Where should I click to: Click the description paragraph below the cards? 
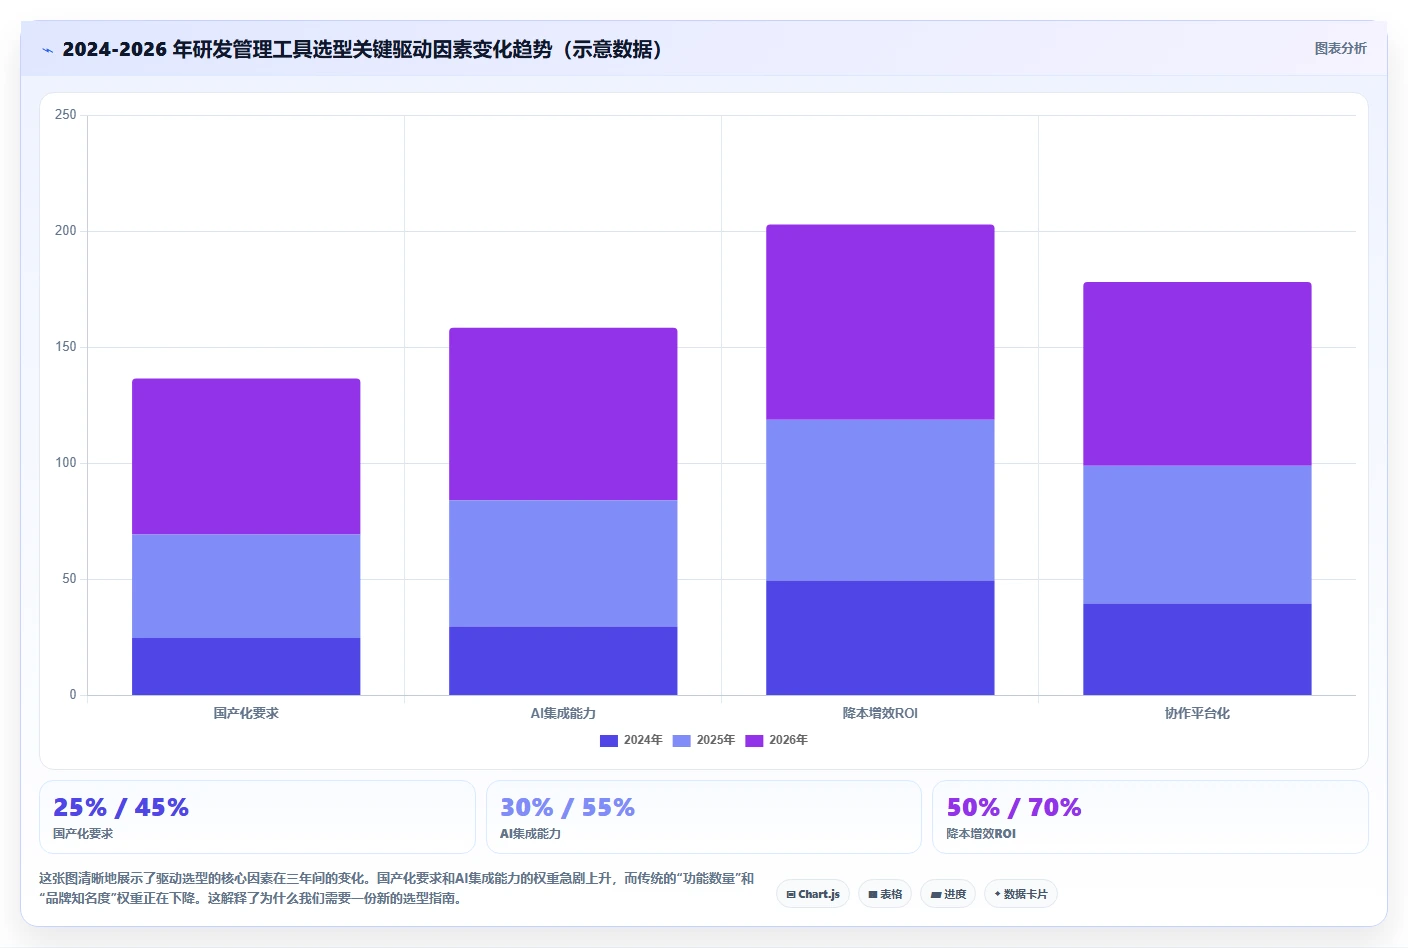pos(397,888)
